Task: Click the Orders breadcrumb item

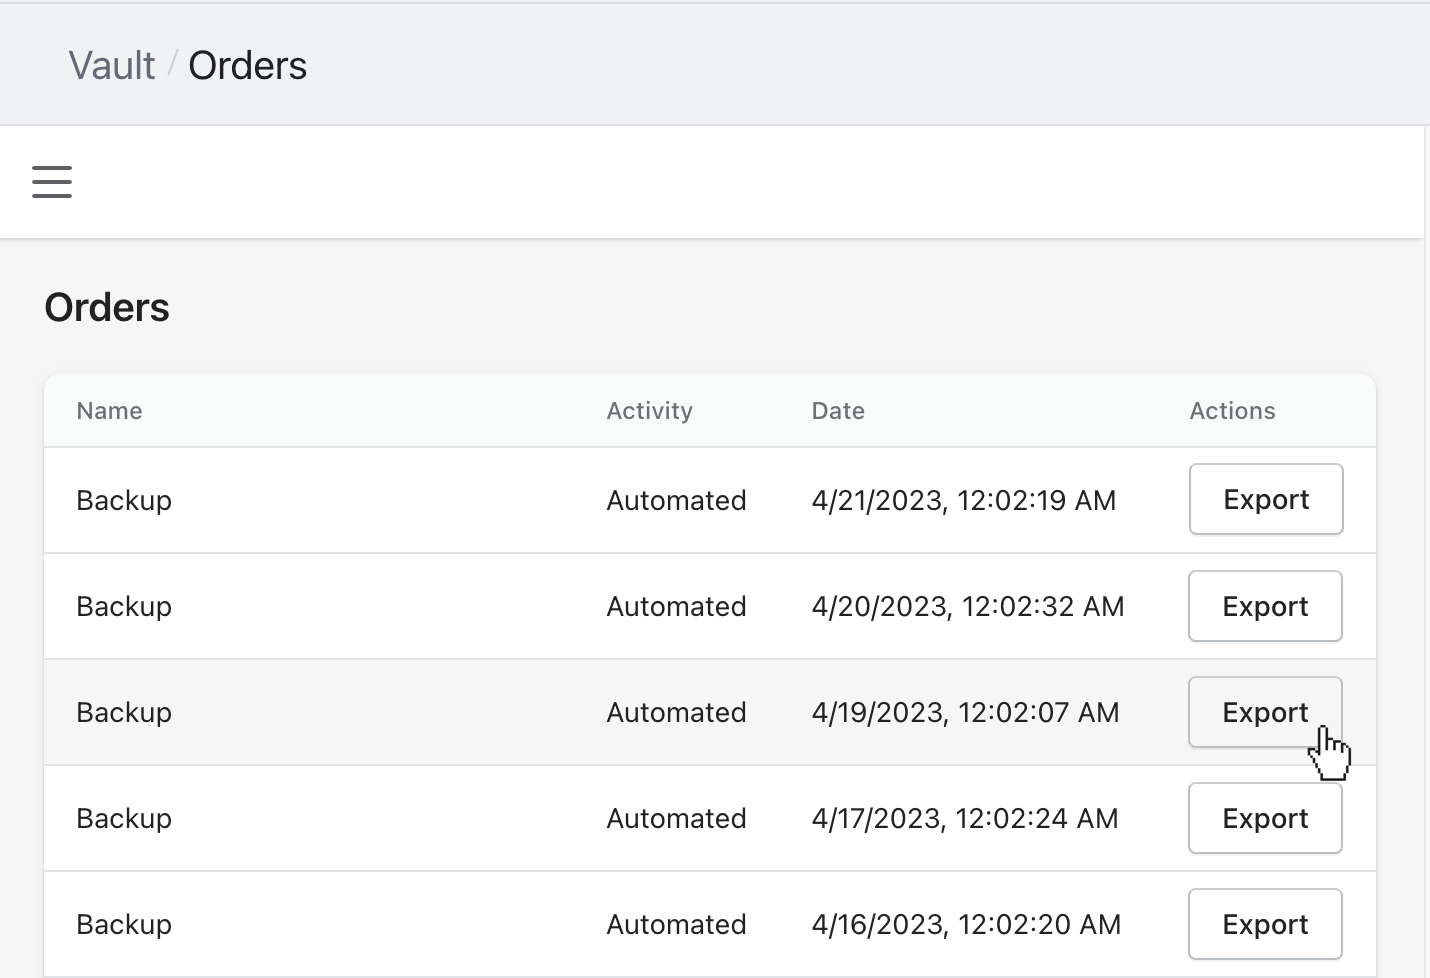Action: coord(247,66)
